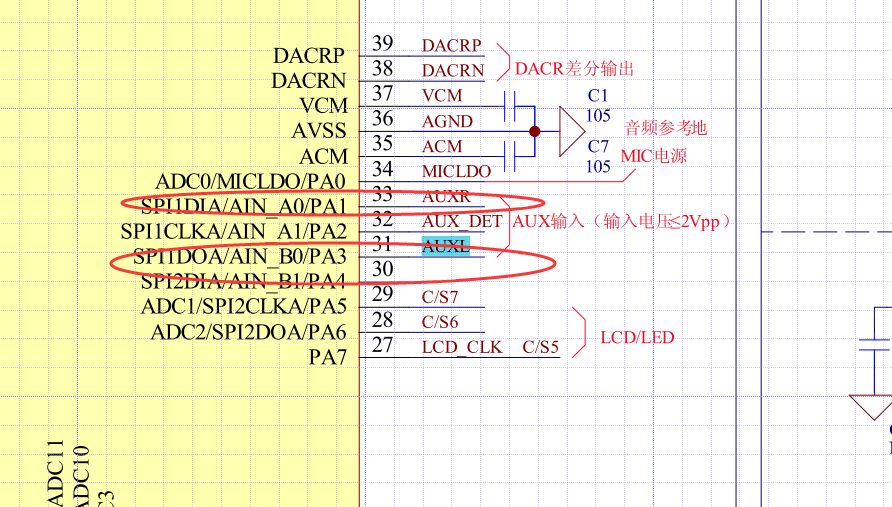Click the VCM pin name inside the chip

(x=323, y=106)
